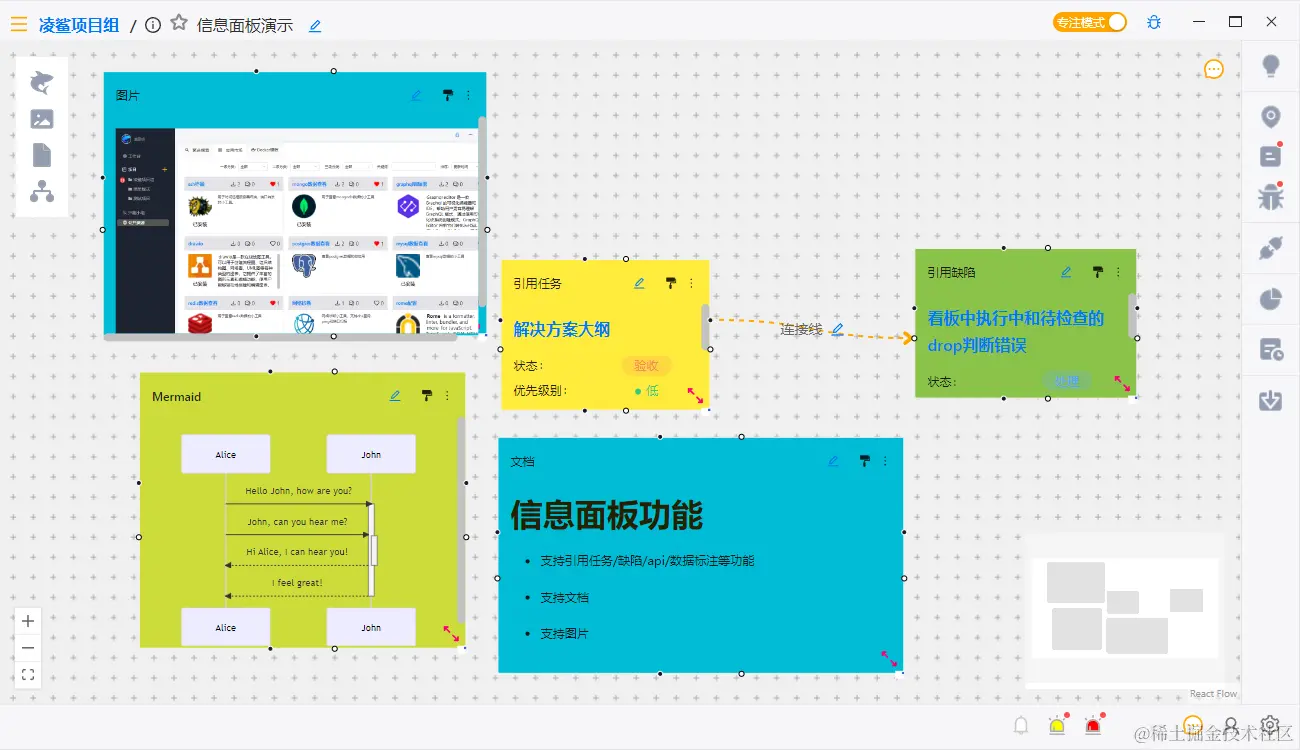Edit the 文档 node with its pencil icon
The height and width of the screenshot is (750, 1300).
coord(834,462)
